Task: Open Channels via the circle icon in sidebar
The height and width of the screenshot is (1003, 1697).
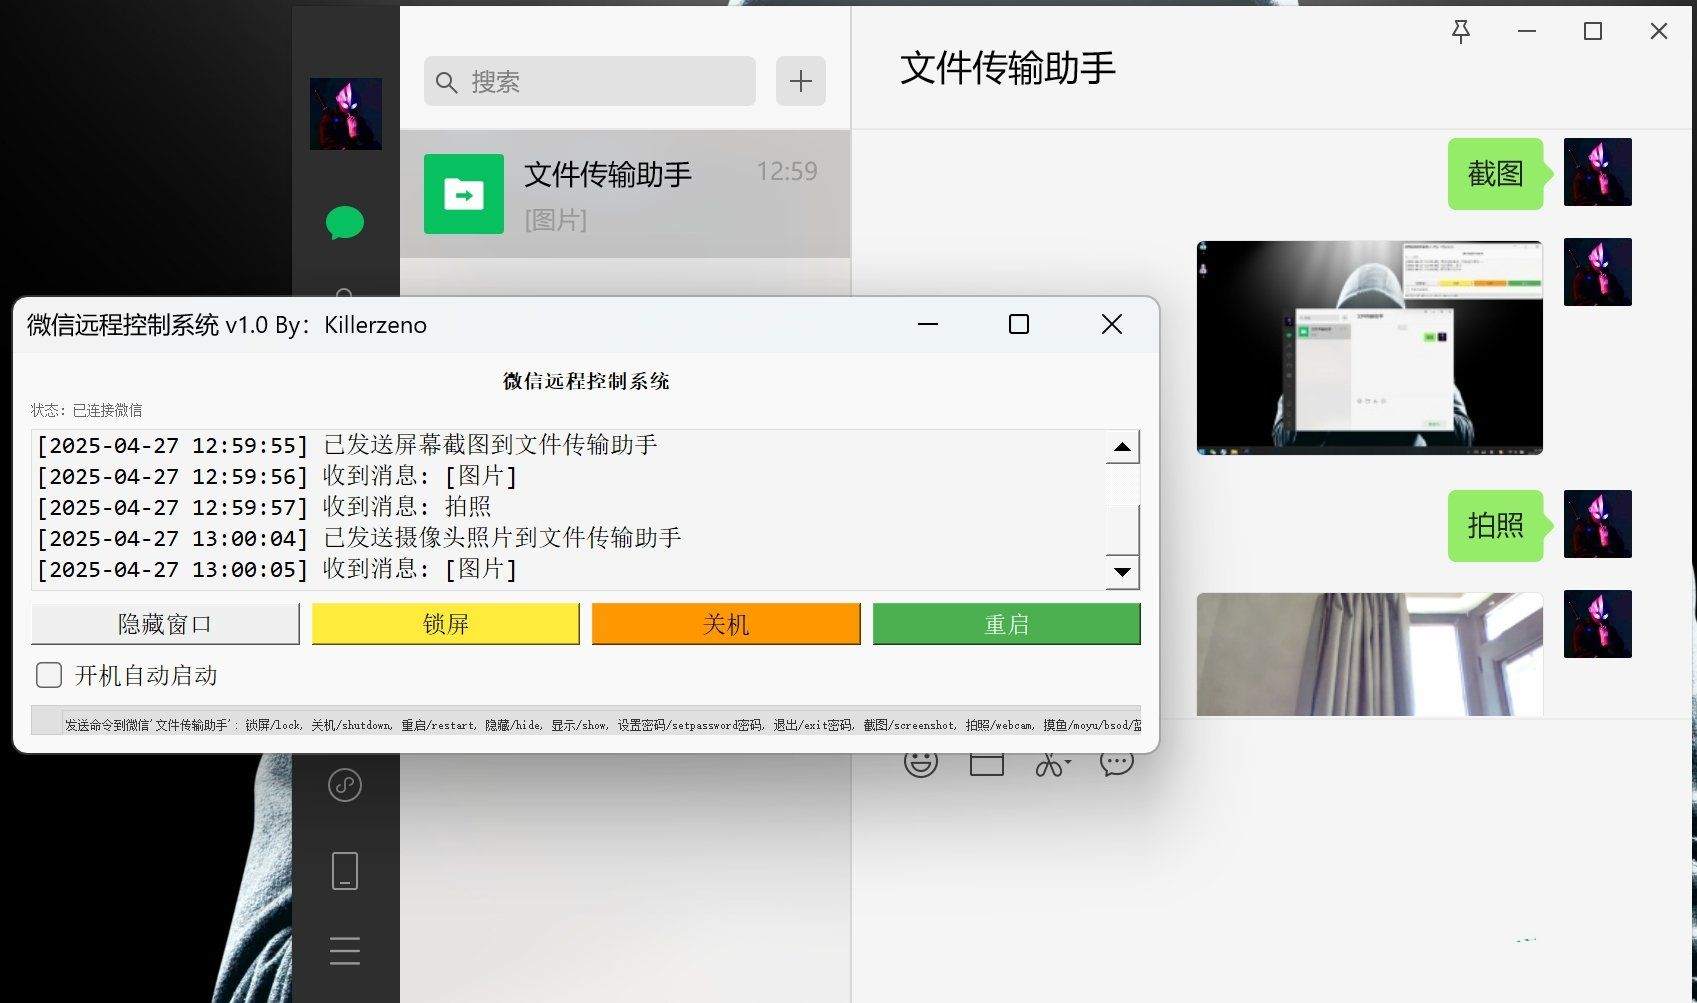Action: tap(344, 784)
